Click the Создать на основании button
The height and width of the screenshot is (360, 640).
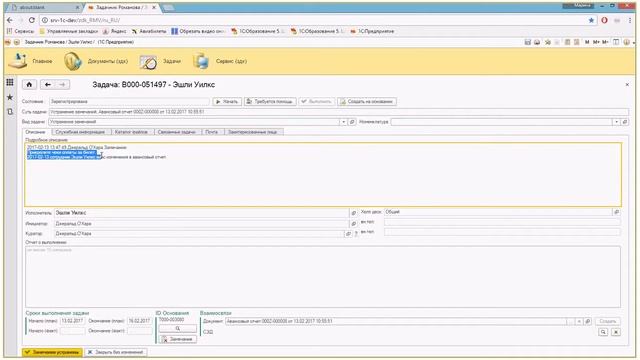(367, 101)
